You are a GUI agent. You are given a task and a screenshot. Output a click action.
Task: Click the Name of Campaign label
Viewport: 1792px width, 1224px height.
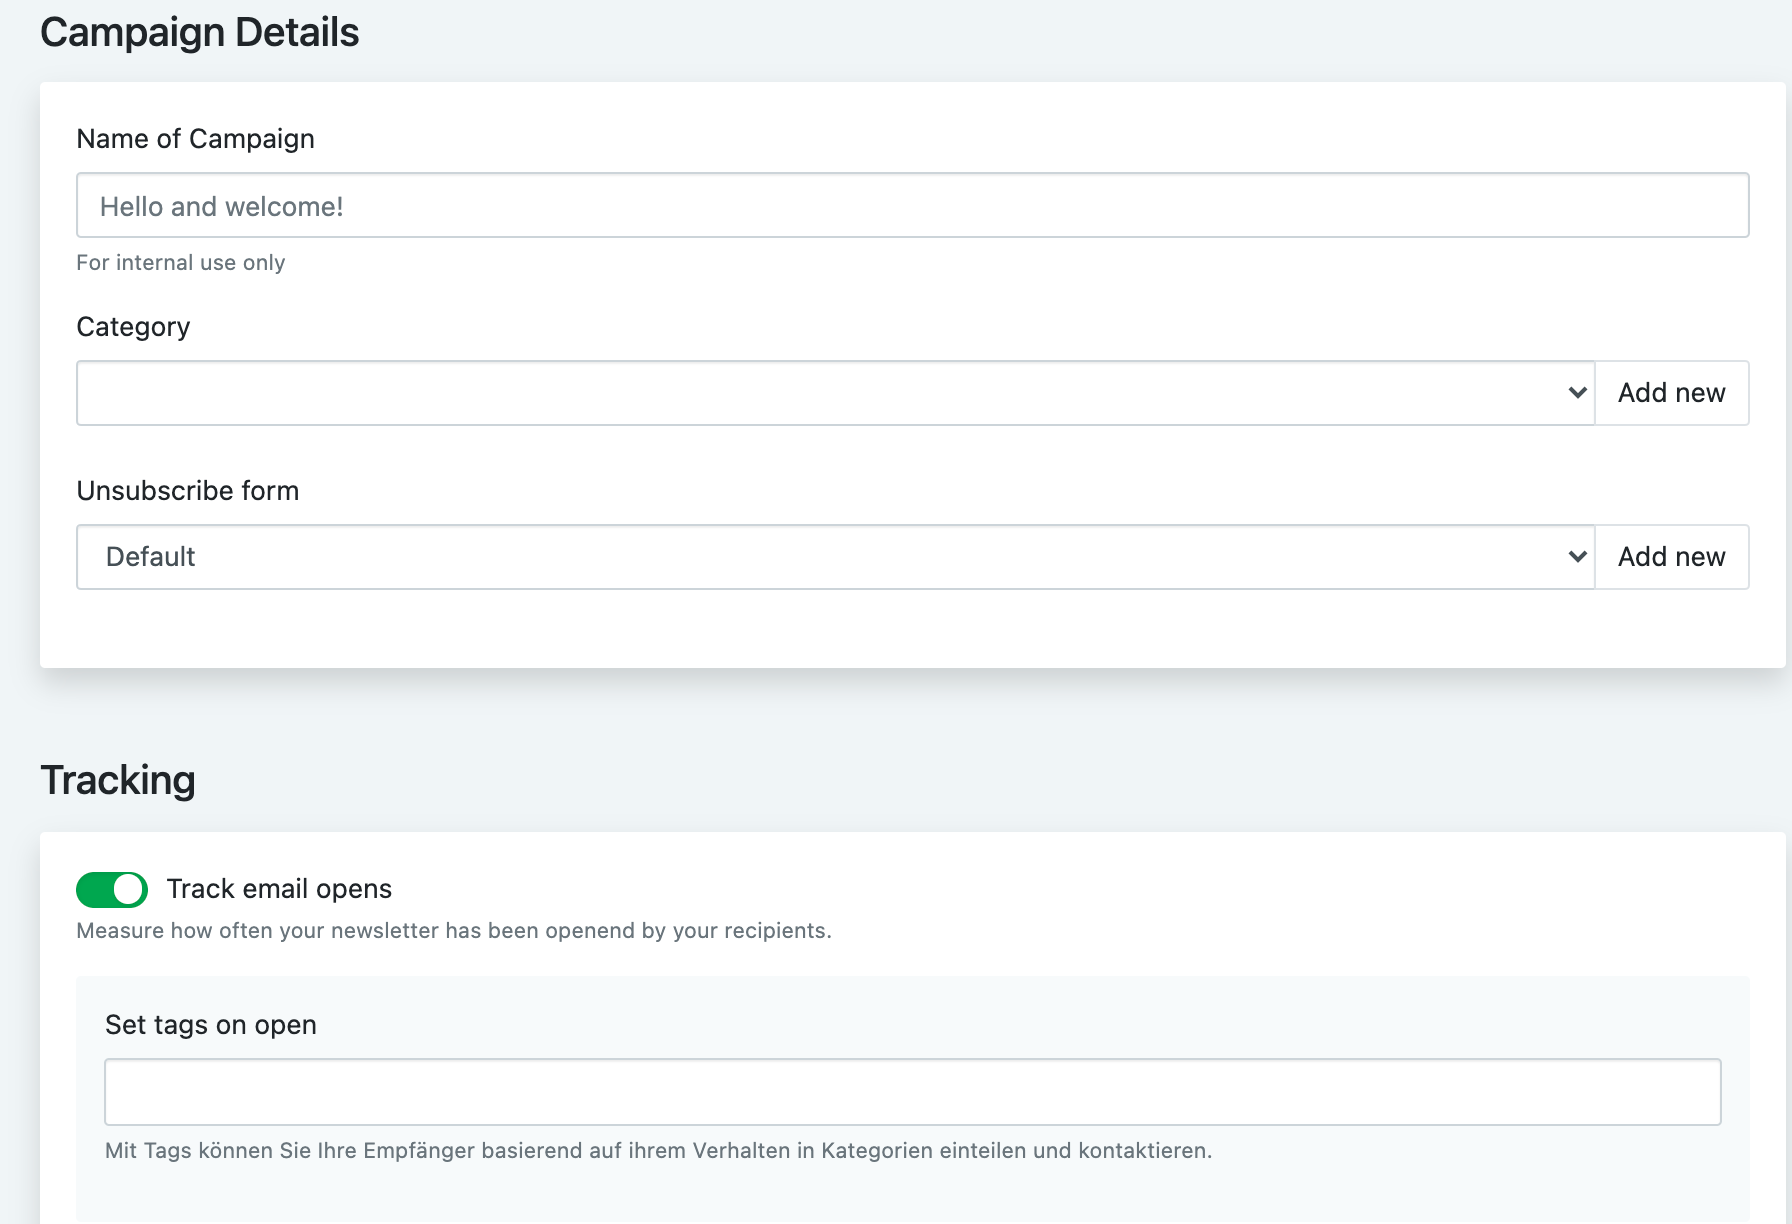click(x=195, y=139)
